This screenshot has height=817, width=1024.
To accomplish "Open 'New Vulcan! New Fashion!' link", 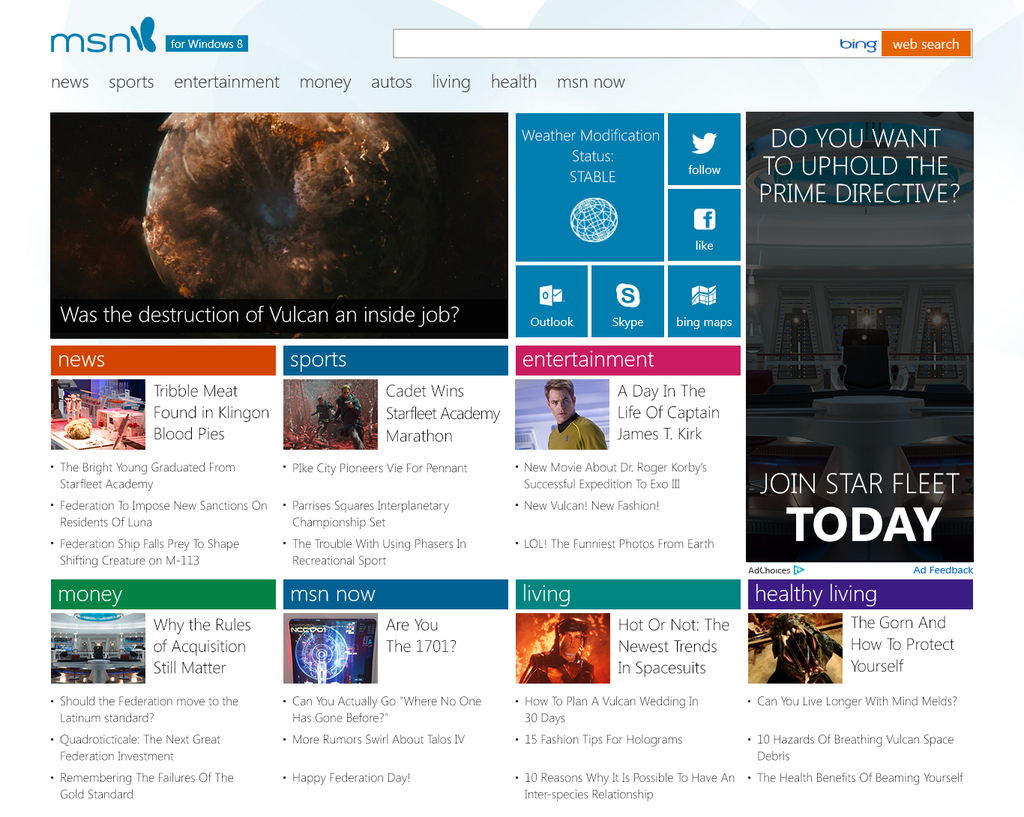I will click(x=591, y=505).
